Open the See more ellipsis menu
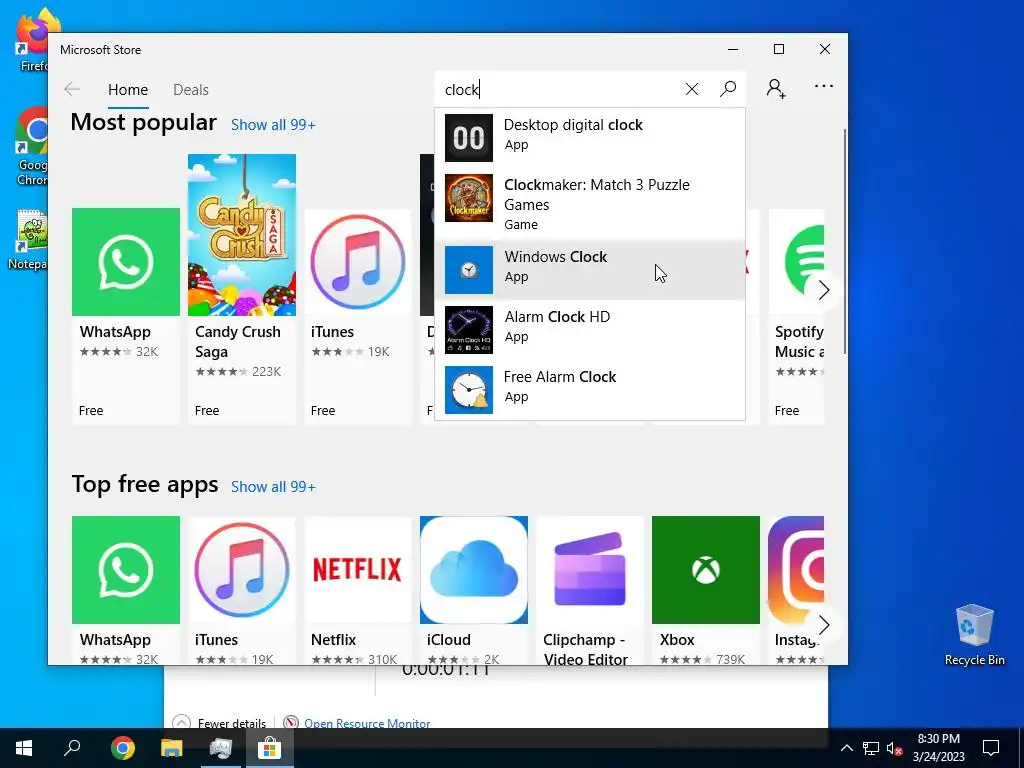Viewport: 1024px width, 768px height. pos(824,86)
